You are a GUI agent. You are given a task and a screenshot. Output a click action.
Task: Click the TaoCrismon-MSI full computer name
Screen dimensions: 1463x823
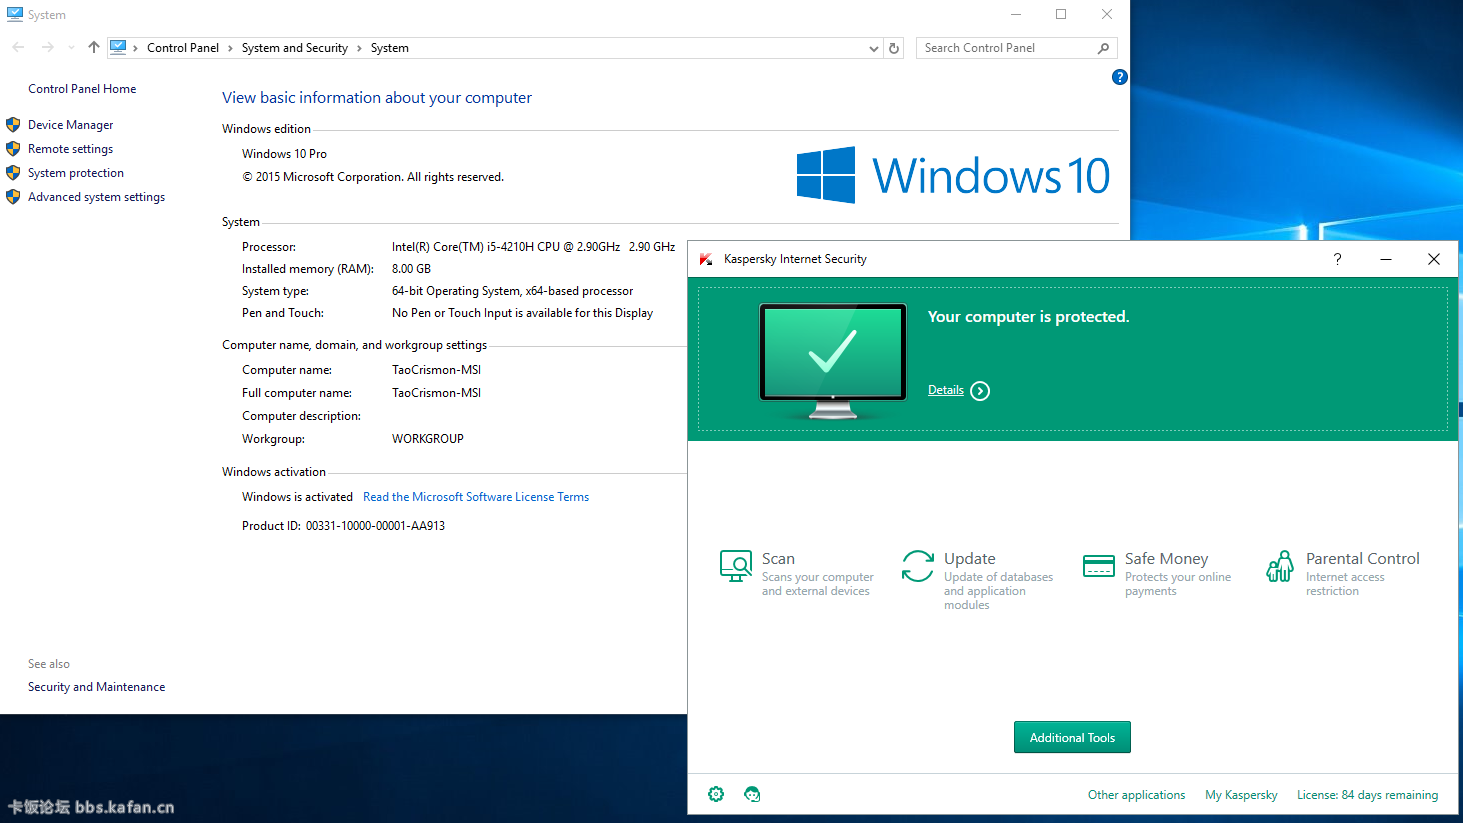point(436,393)
